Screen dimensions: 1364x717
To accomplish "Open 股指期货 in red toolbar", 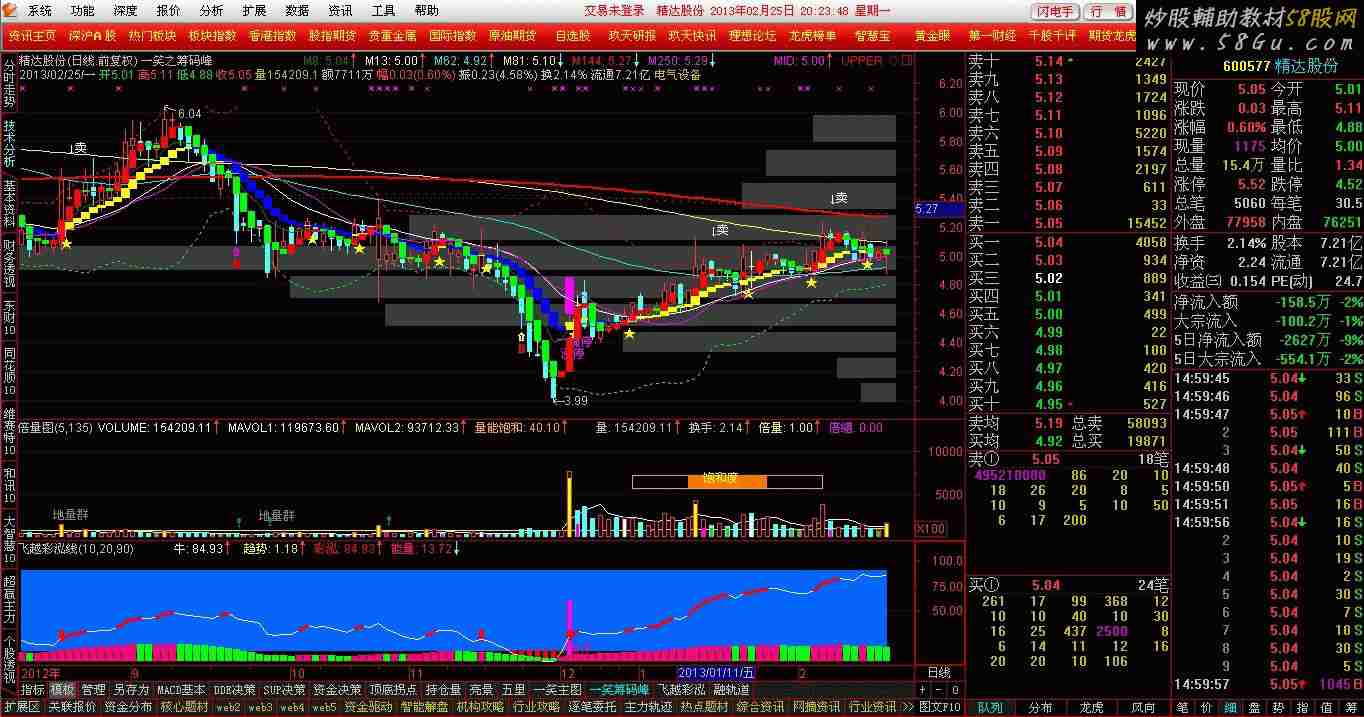I will 332,35.
